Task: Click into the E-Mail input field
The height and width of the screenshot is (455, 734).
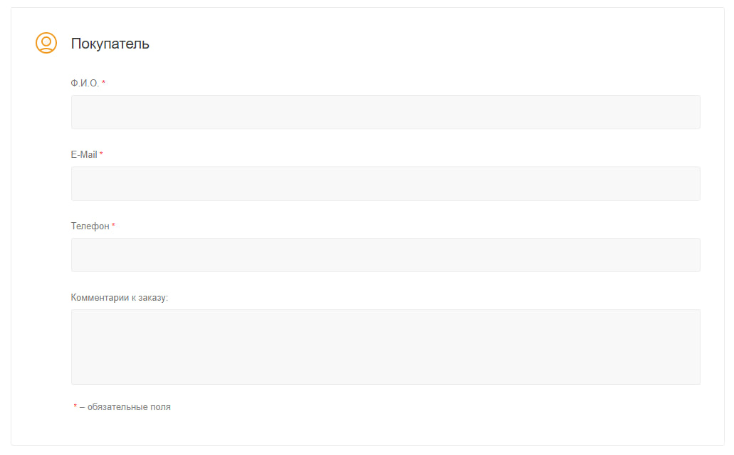Action: coord(385,184)
